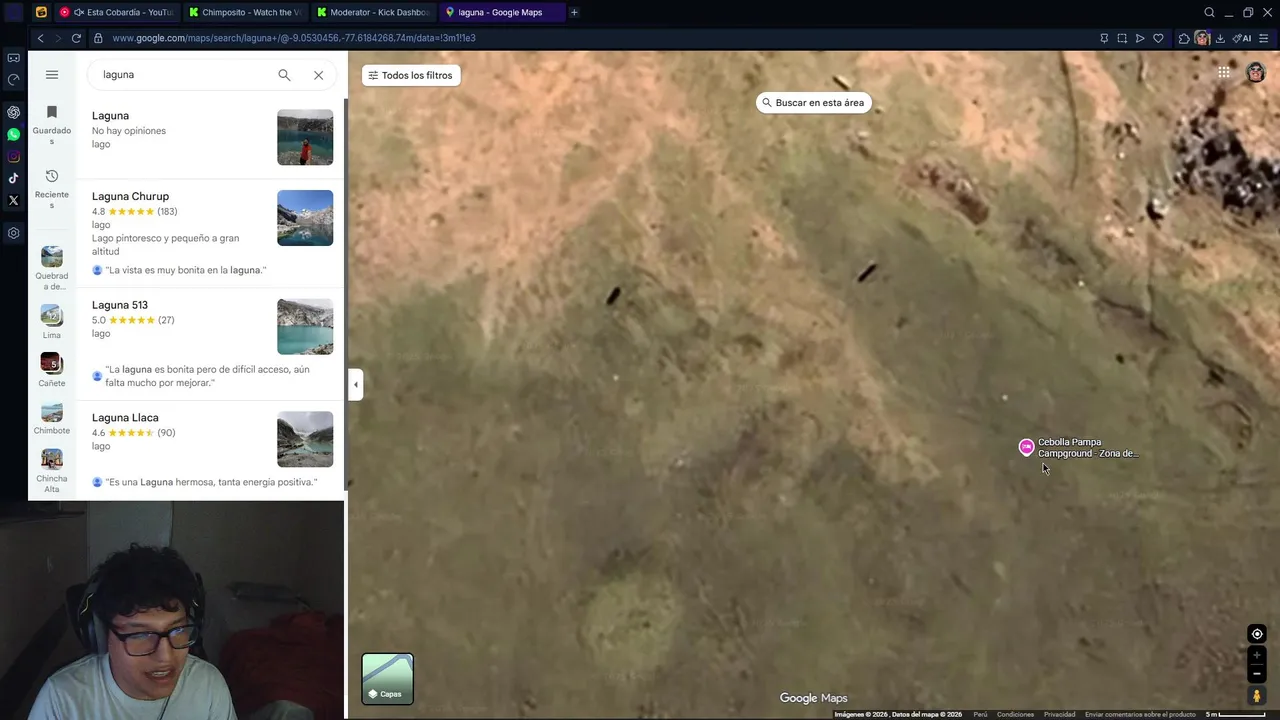Open Lima recent place shortcut

coord(52,322)
